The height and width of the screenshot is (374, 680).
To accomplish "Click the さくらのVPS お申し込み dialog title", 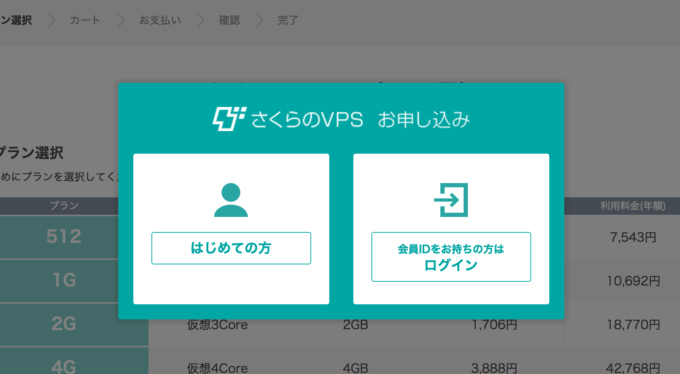I will 360,119.
